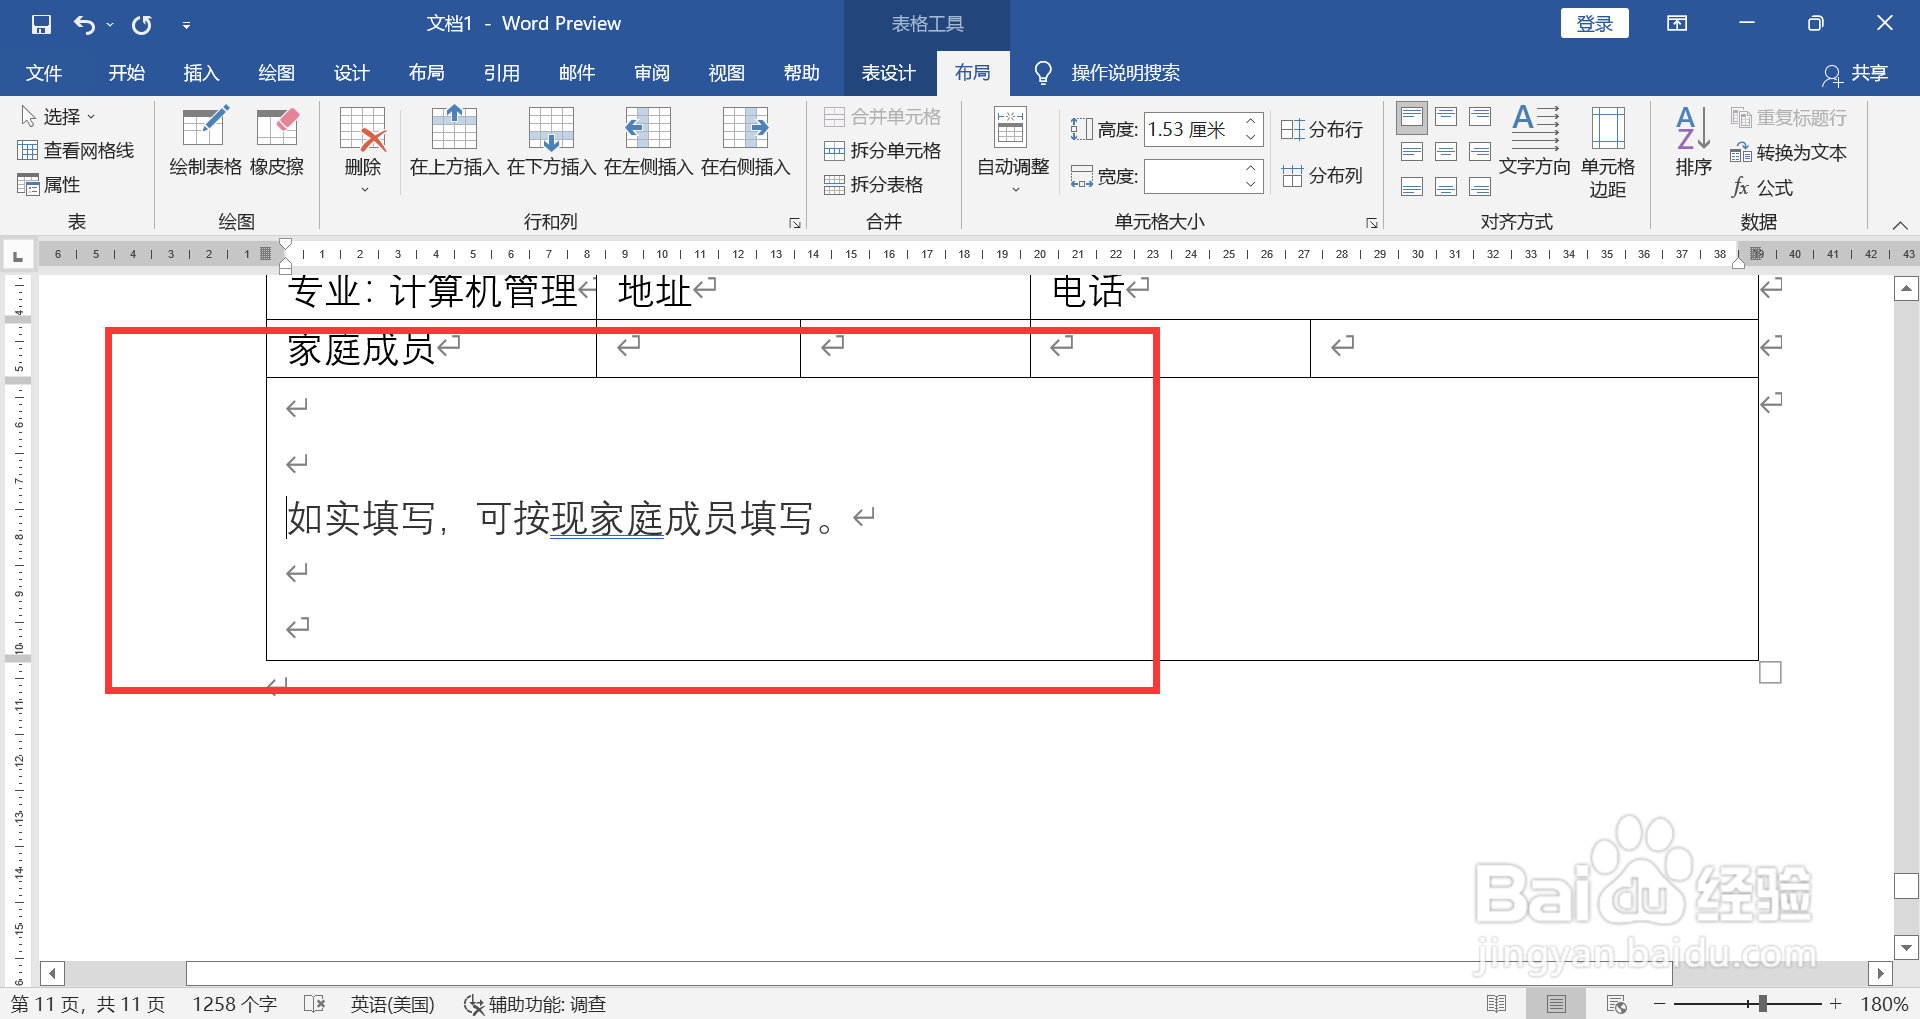Insert a row using 在上方插入
The height and width of the screenshot is (1019, 1920).
(x=453, y=143)
